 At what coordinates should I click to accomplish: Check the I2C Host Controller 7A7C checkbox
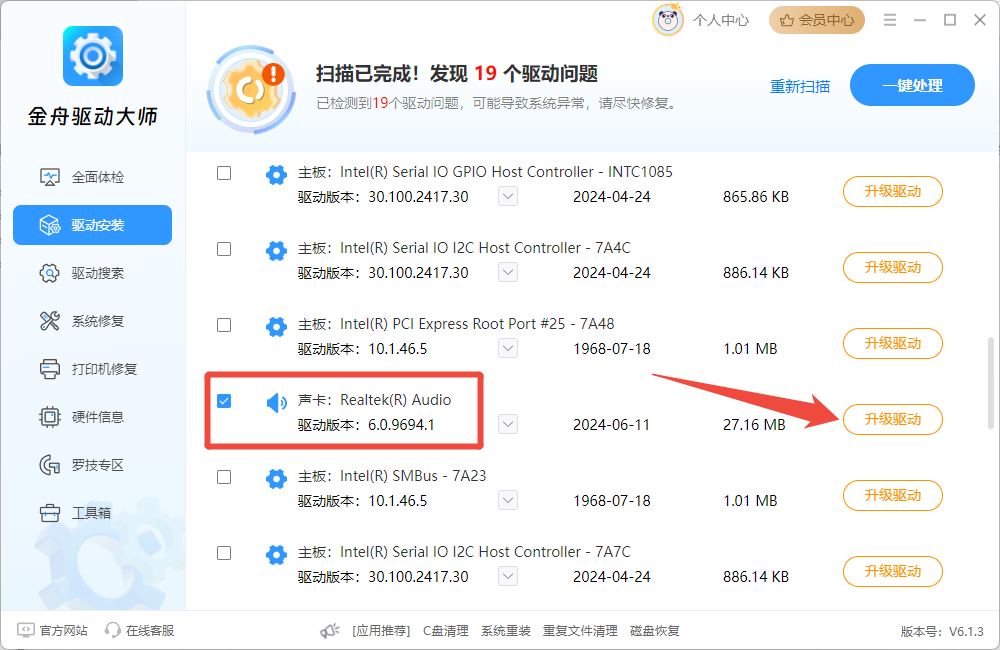coord(224,552)
